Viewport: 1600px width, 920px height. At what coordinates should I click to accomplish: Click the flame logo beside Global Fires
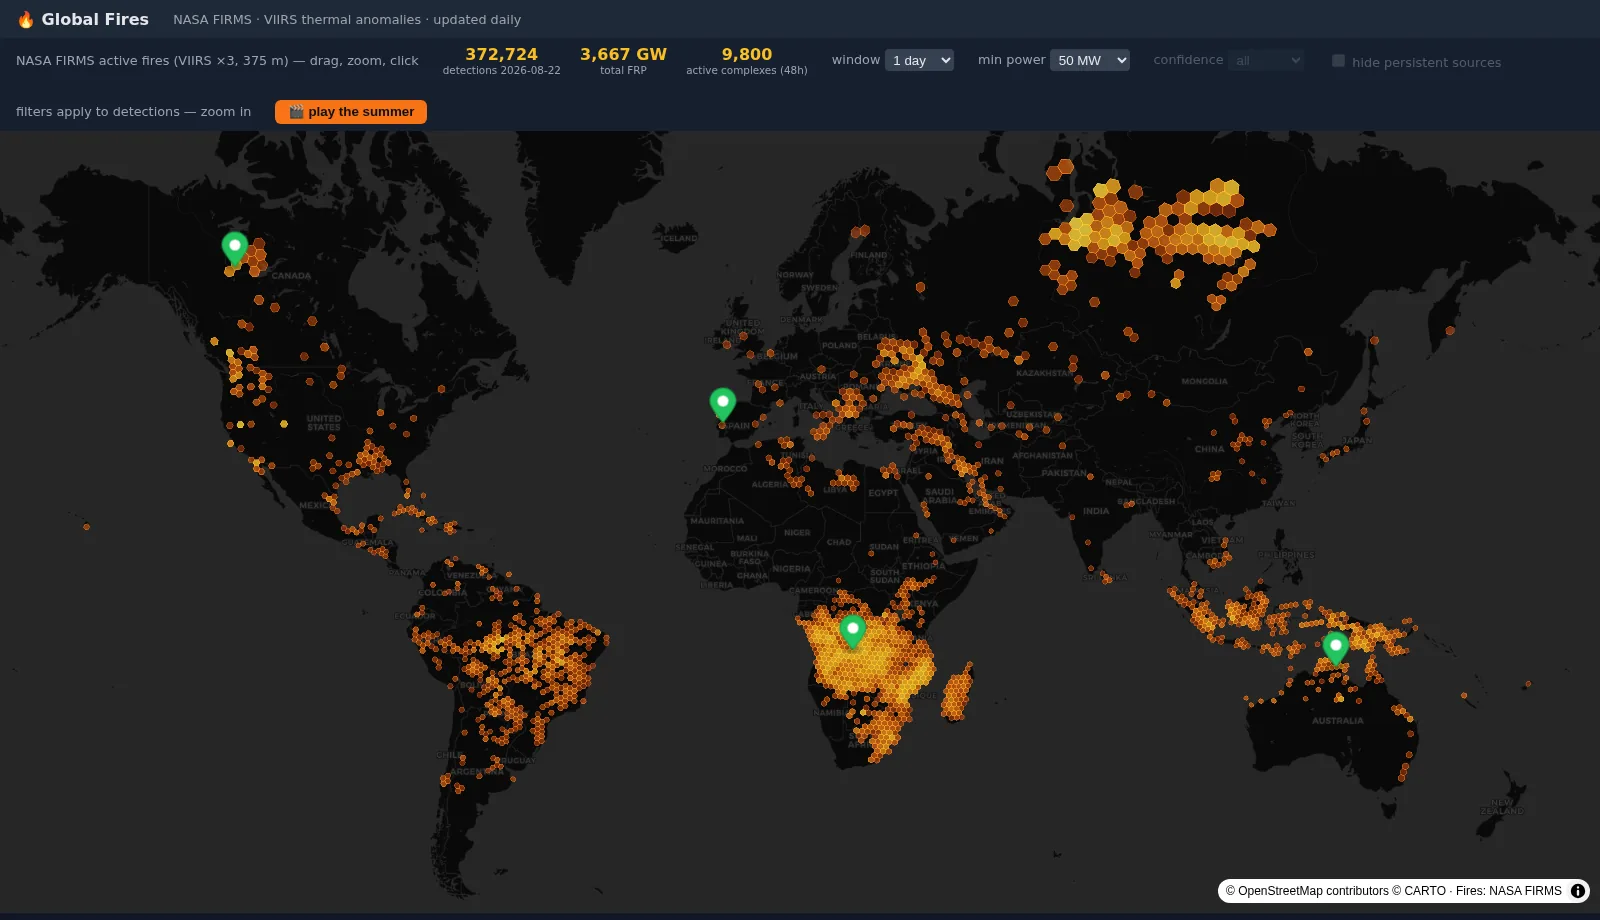pos(26,20)
